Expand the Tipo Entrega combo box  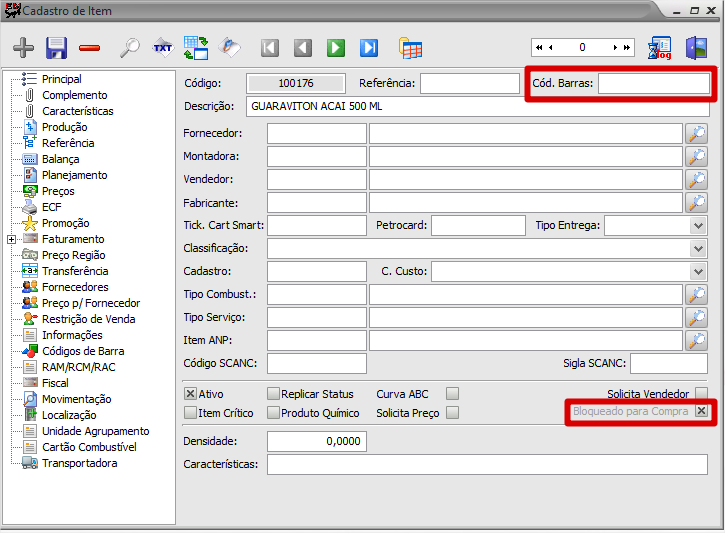[698, 226]
